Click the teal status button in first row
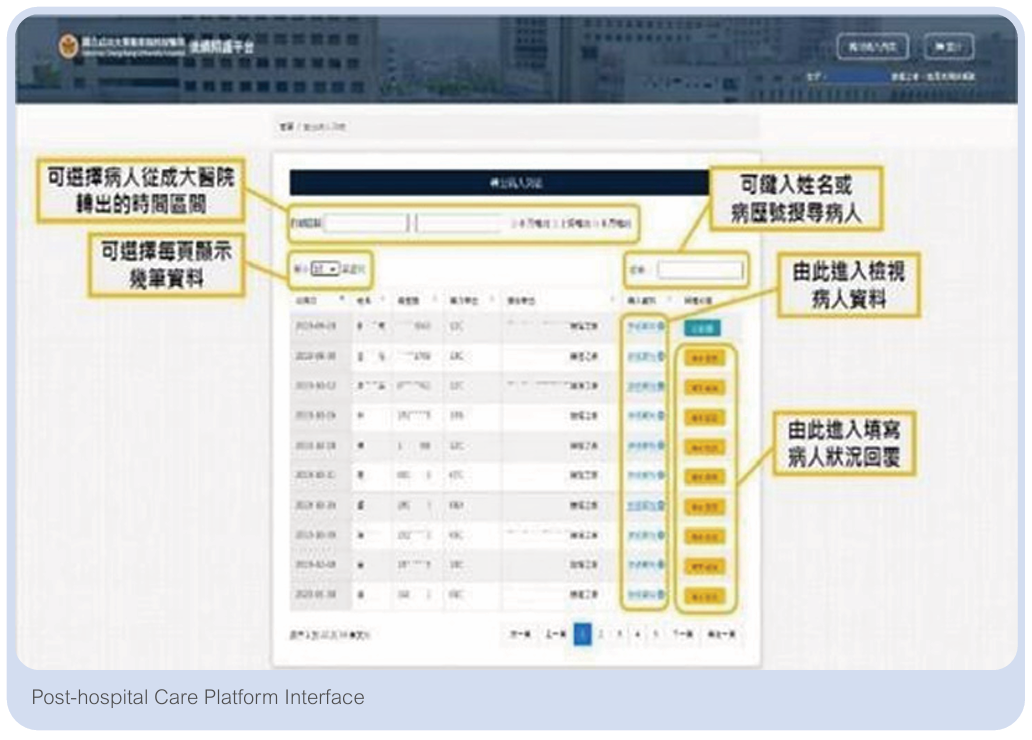 pos(702,327)
